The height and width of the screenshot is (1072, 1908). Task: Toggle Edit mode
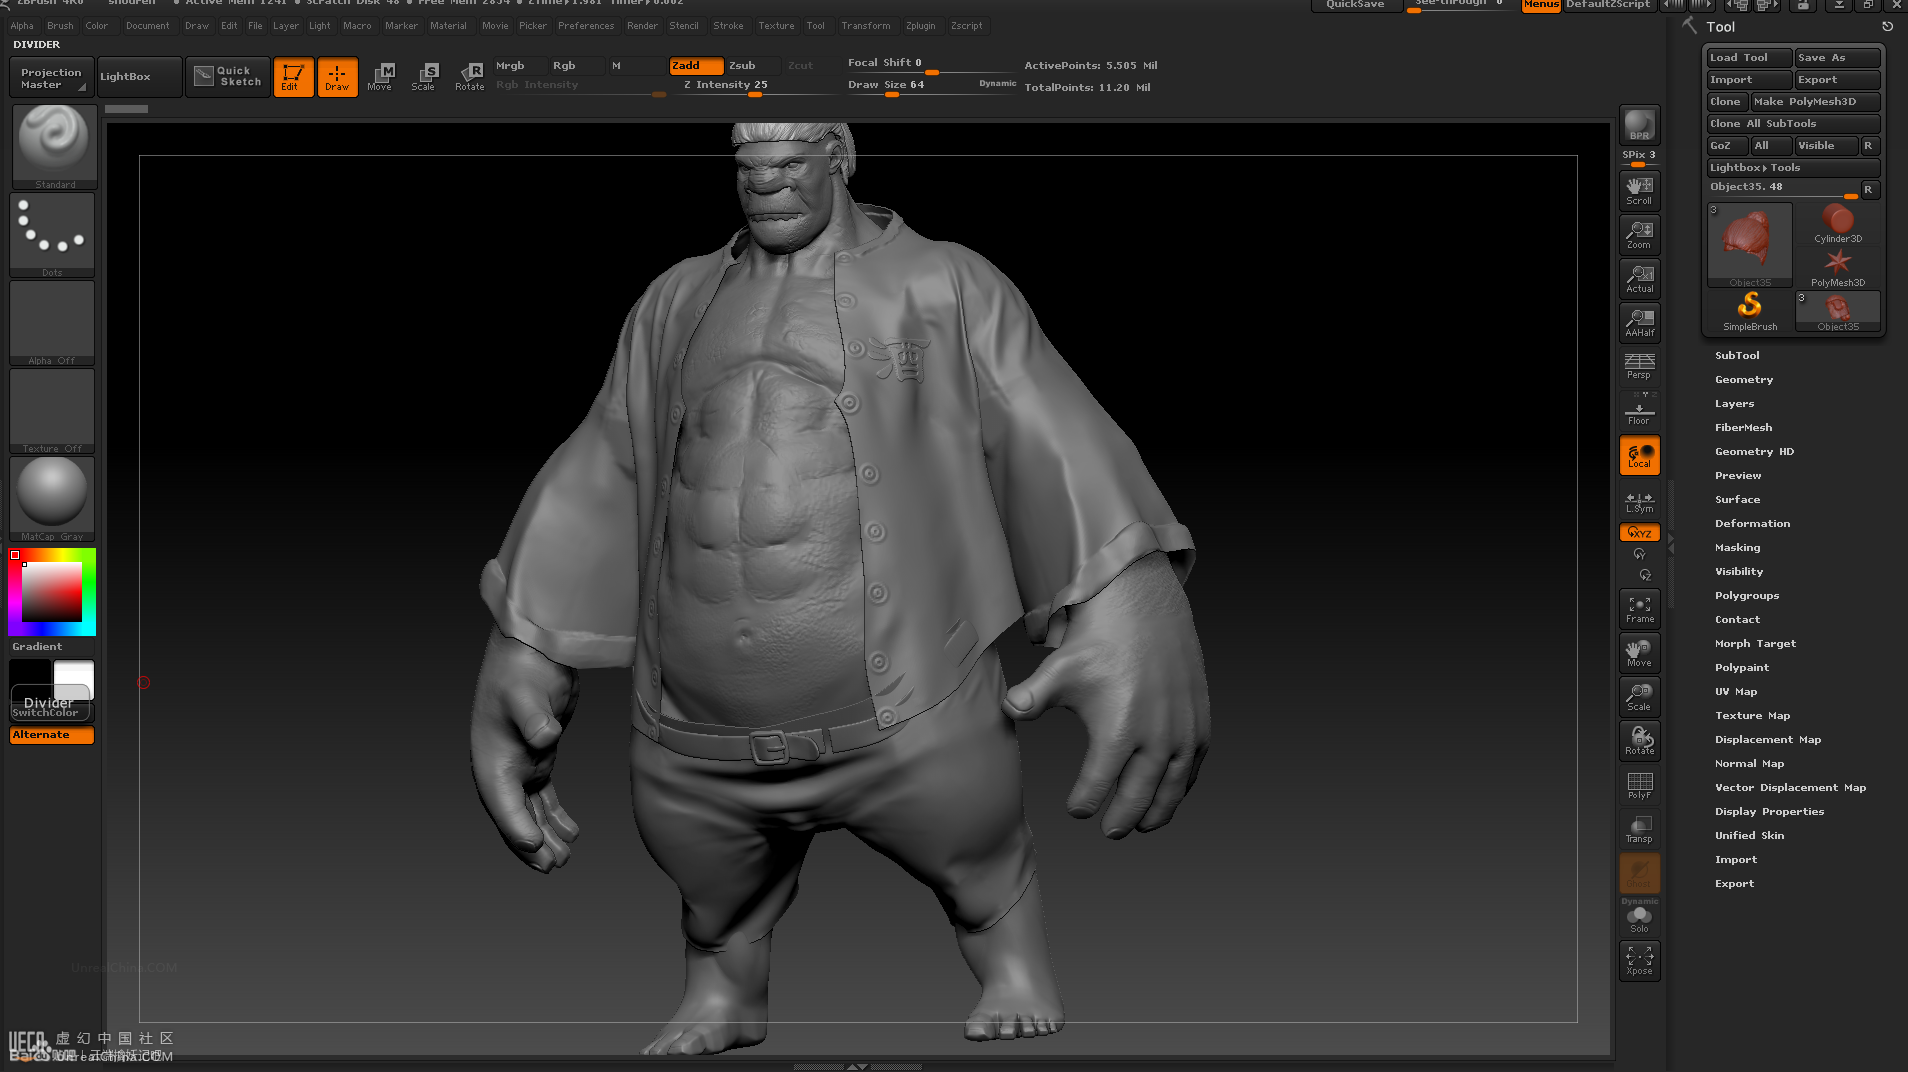tap(293, 77)
